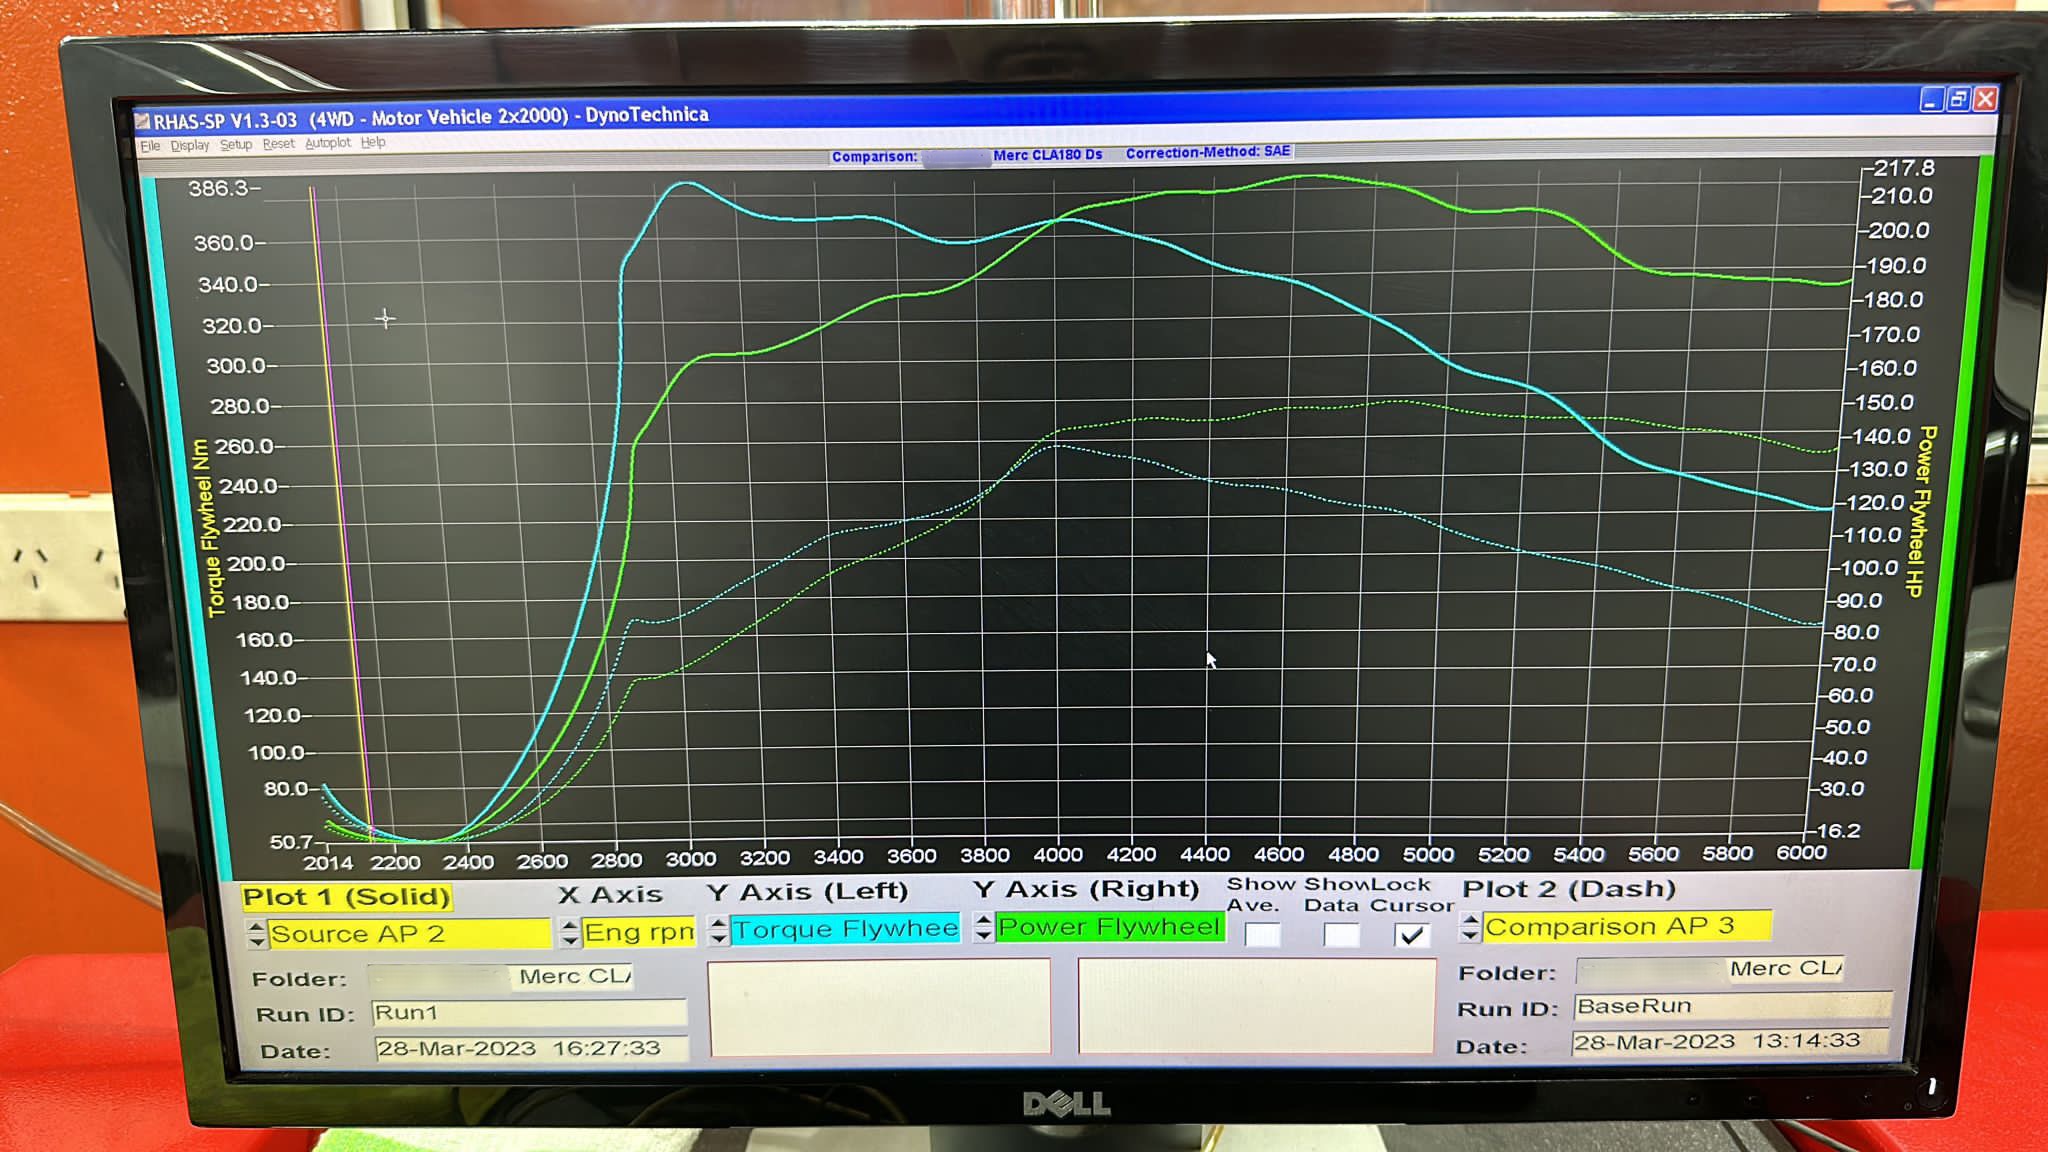
Task: Click the Plot 2 Date field 13:14:33
Action: tap(1731, 1041)
